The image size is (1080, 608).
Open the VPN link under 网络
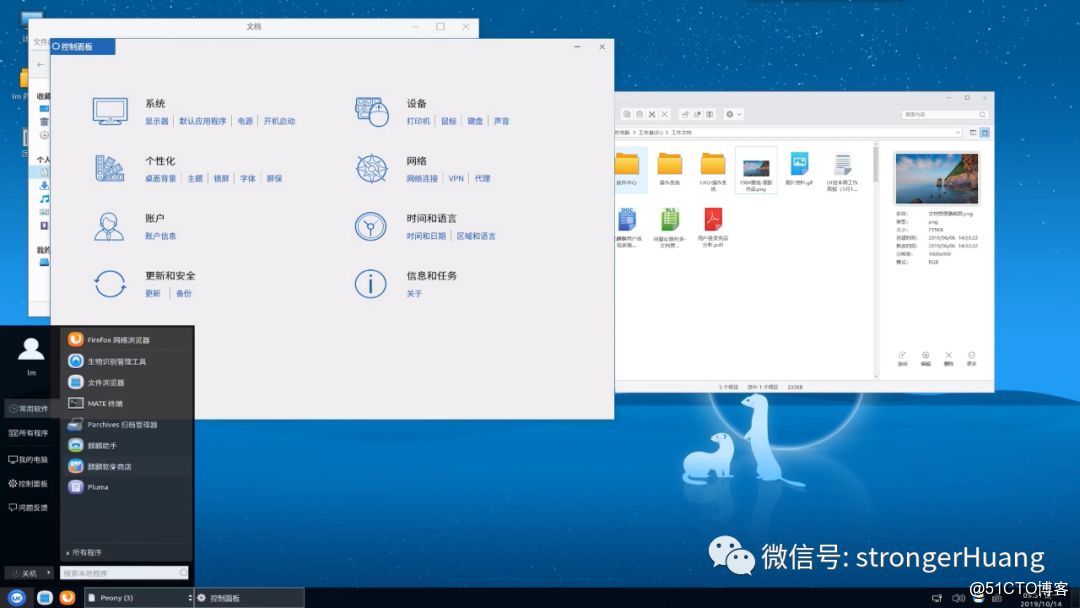456,178
